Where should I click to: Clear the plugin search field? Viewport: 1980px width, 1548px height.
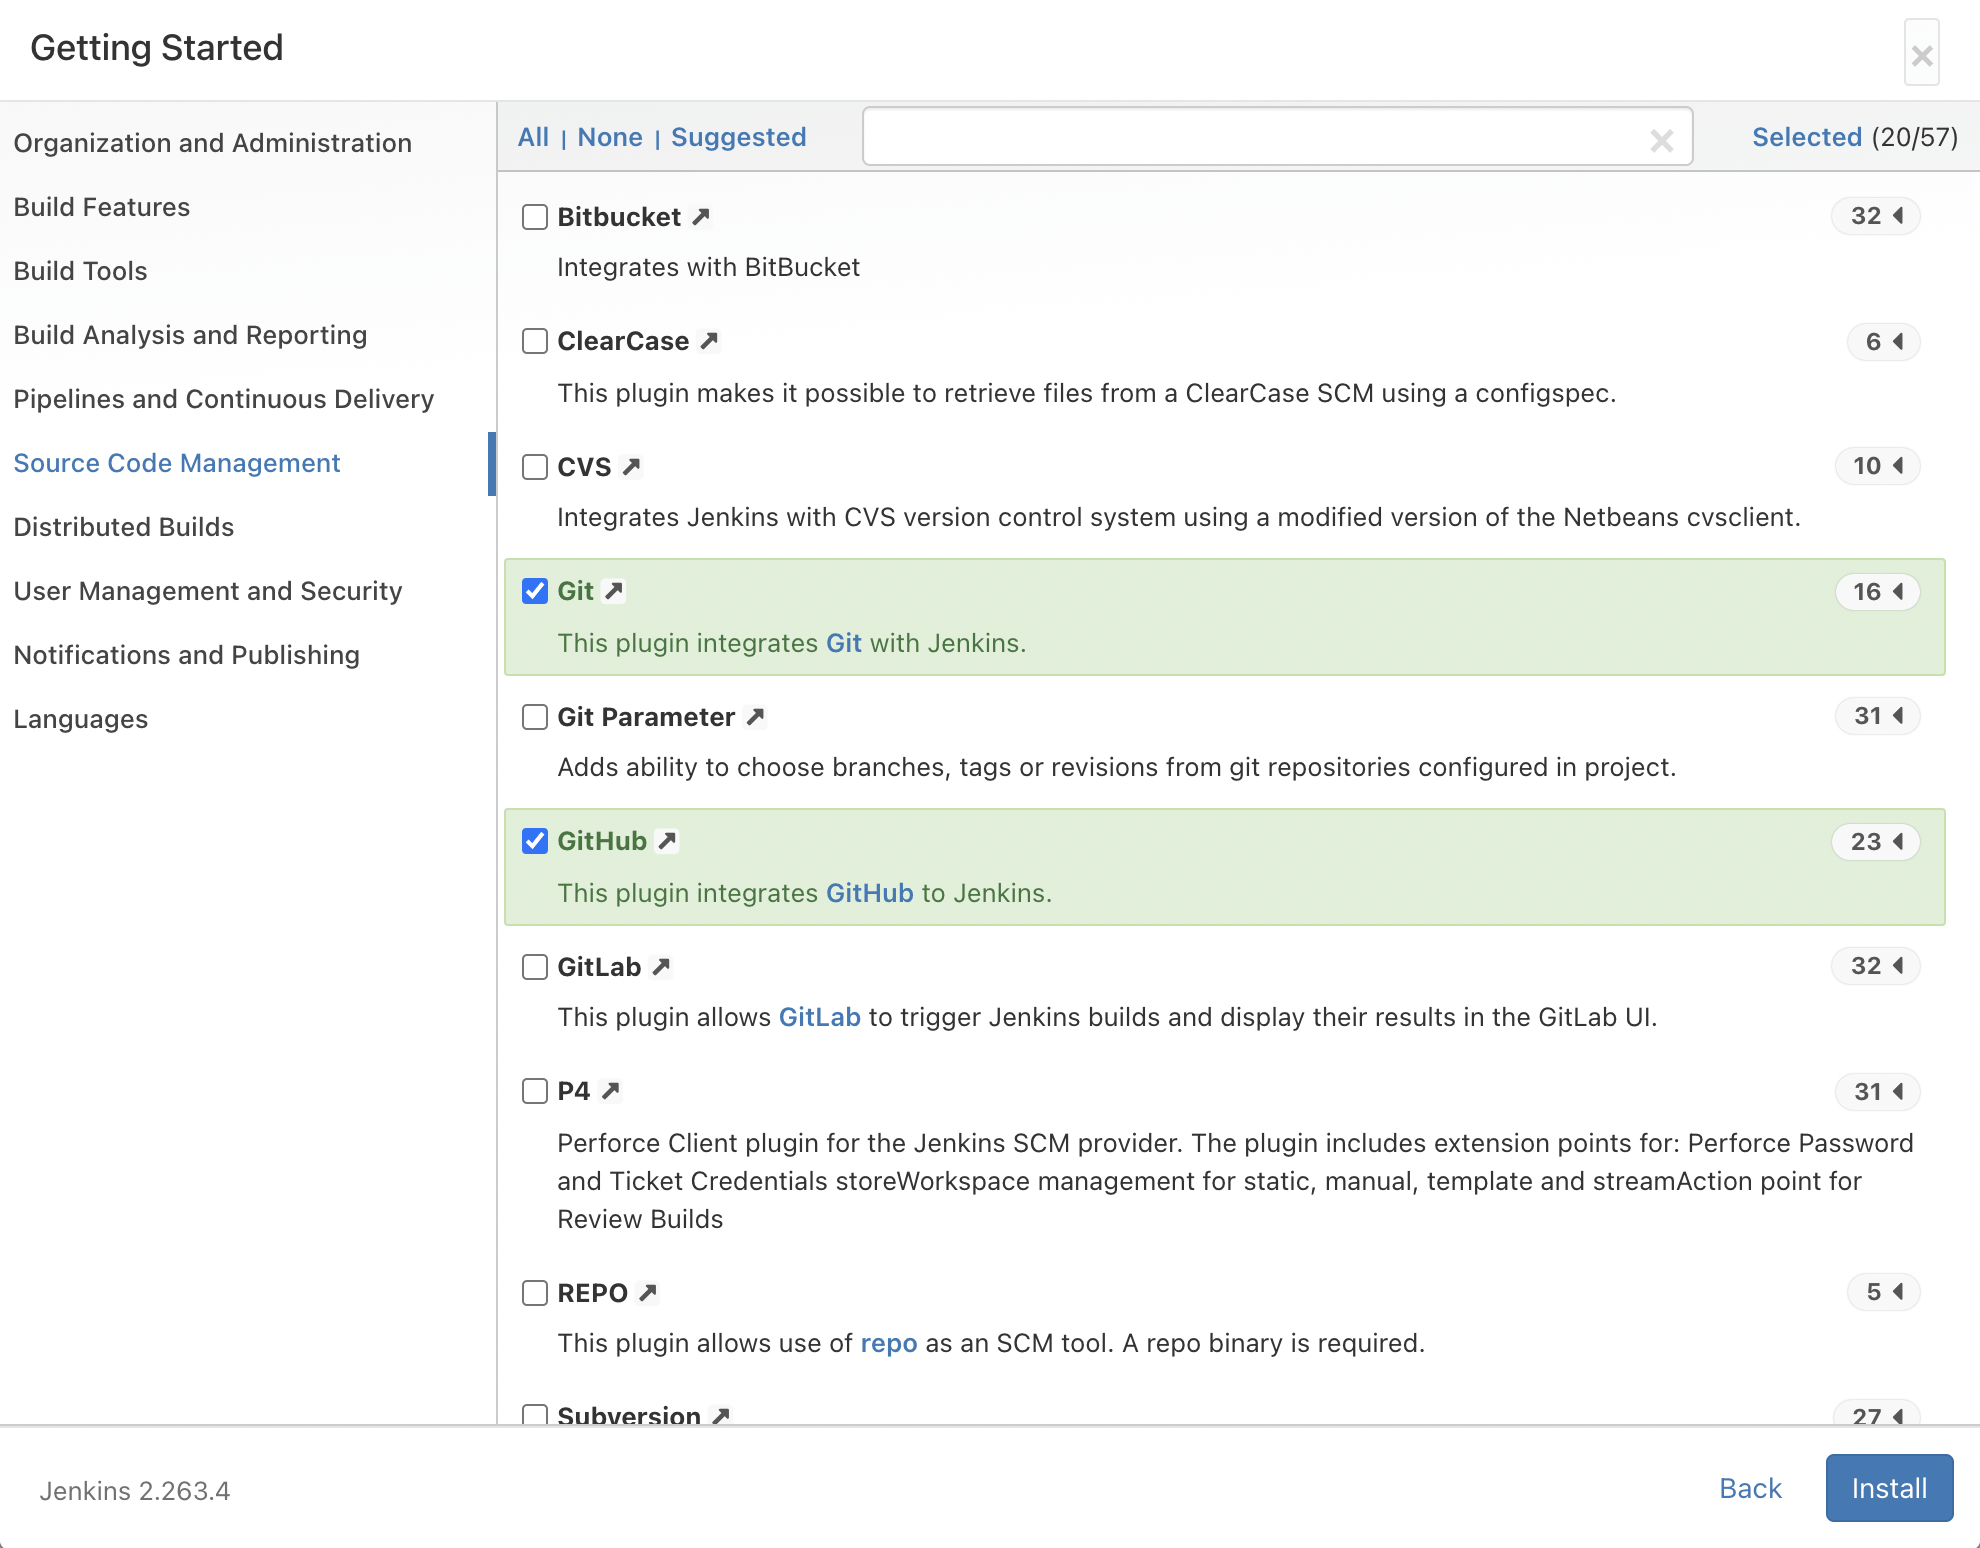coord(1661,140)
